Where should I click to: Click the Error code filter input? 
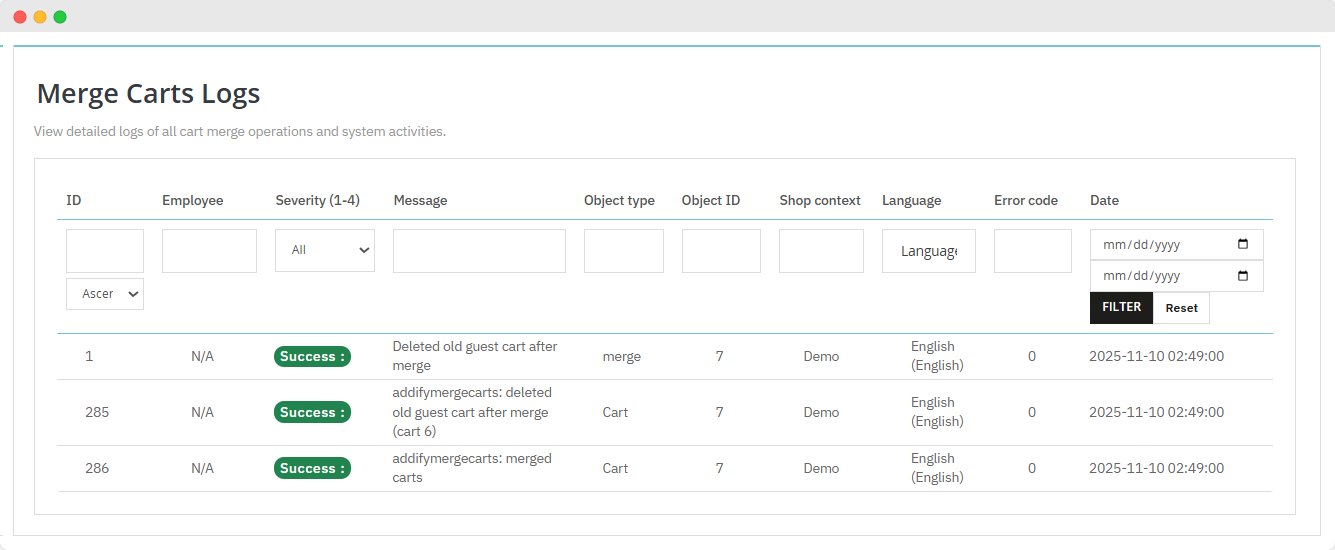click(x=1032, y=251)
